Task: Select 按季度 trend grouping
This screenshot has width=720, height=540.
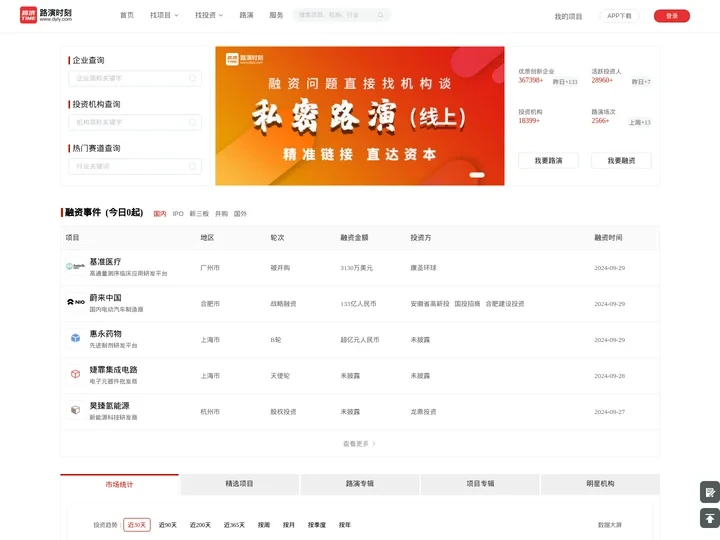Action: click(x=317, y=525)
